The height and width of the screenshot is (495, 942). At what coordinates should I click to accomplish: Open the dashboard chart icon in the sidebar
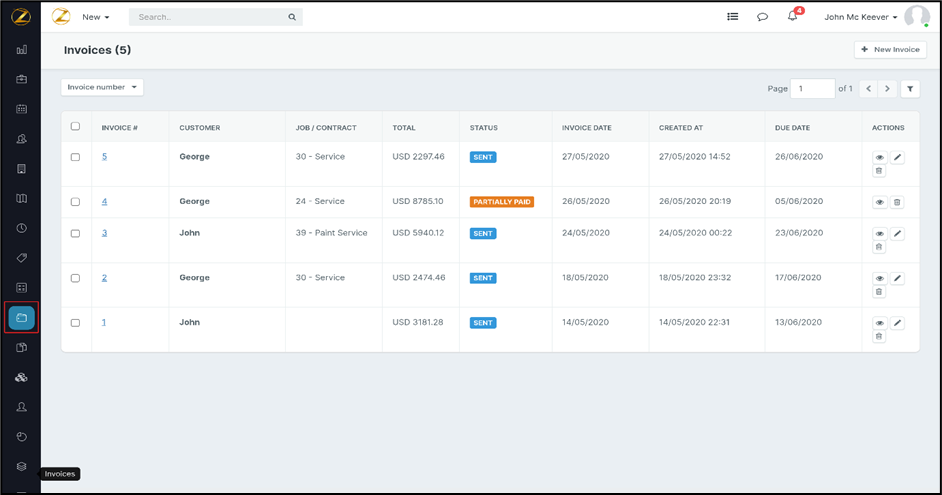coord(21,49)
